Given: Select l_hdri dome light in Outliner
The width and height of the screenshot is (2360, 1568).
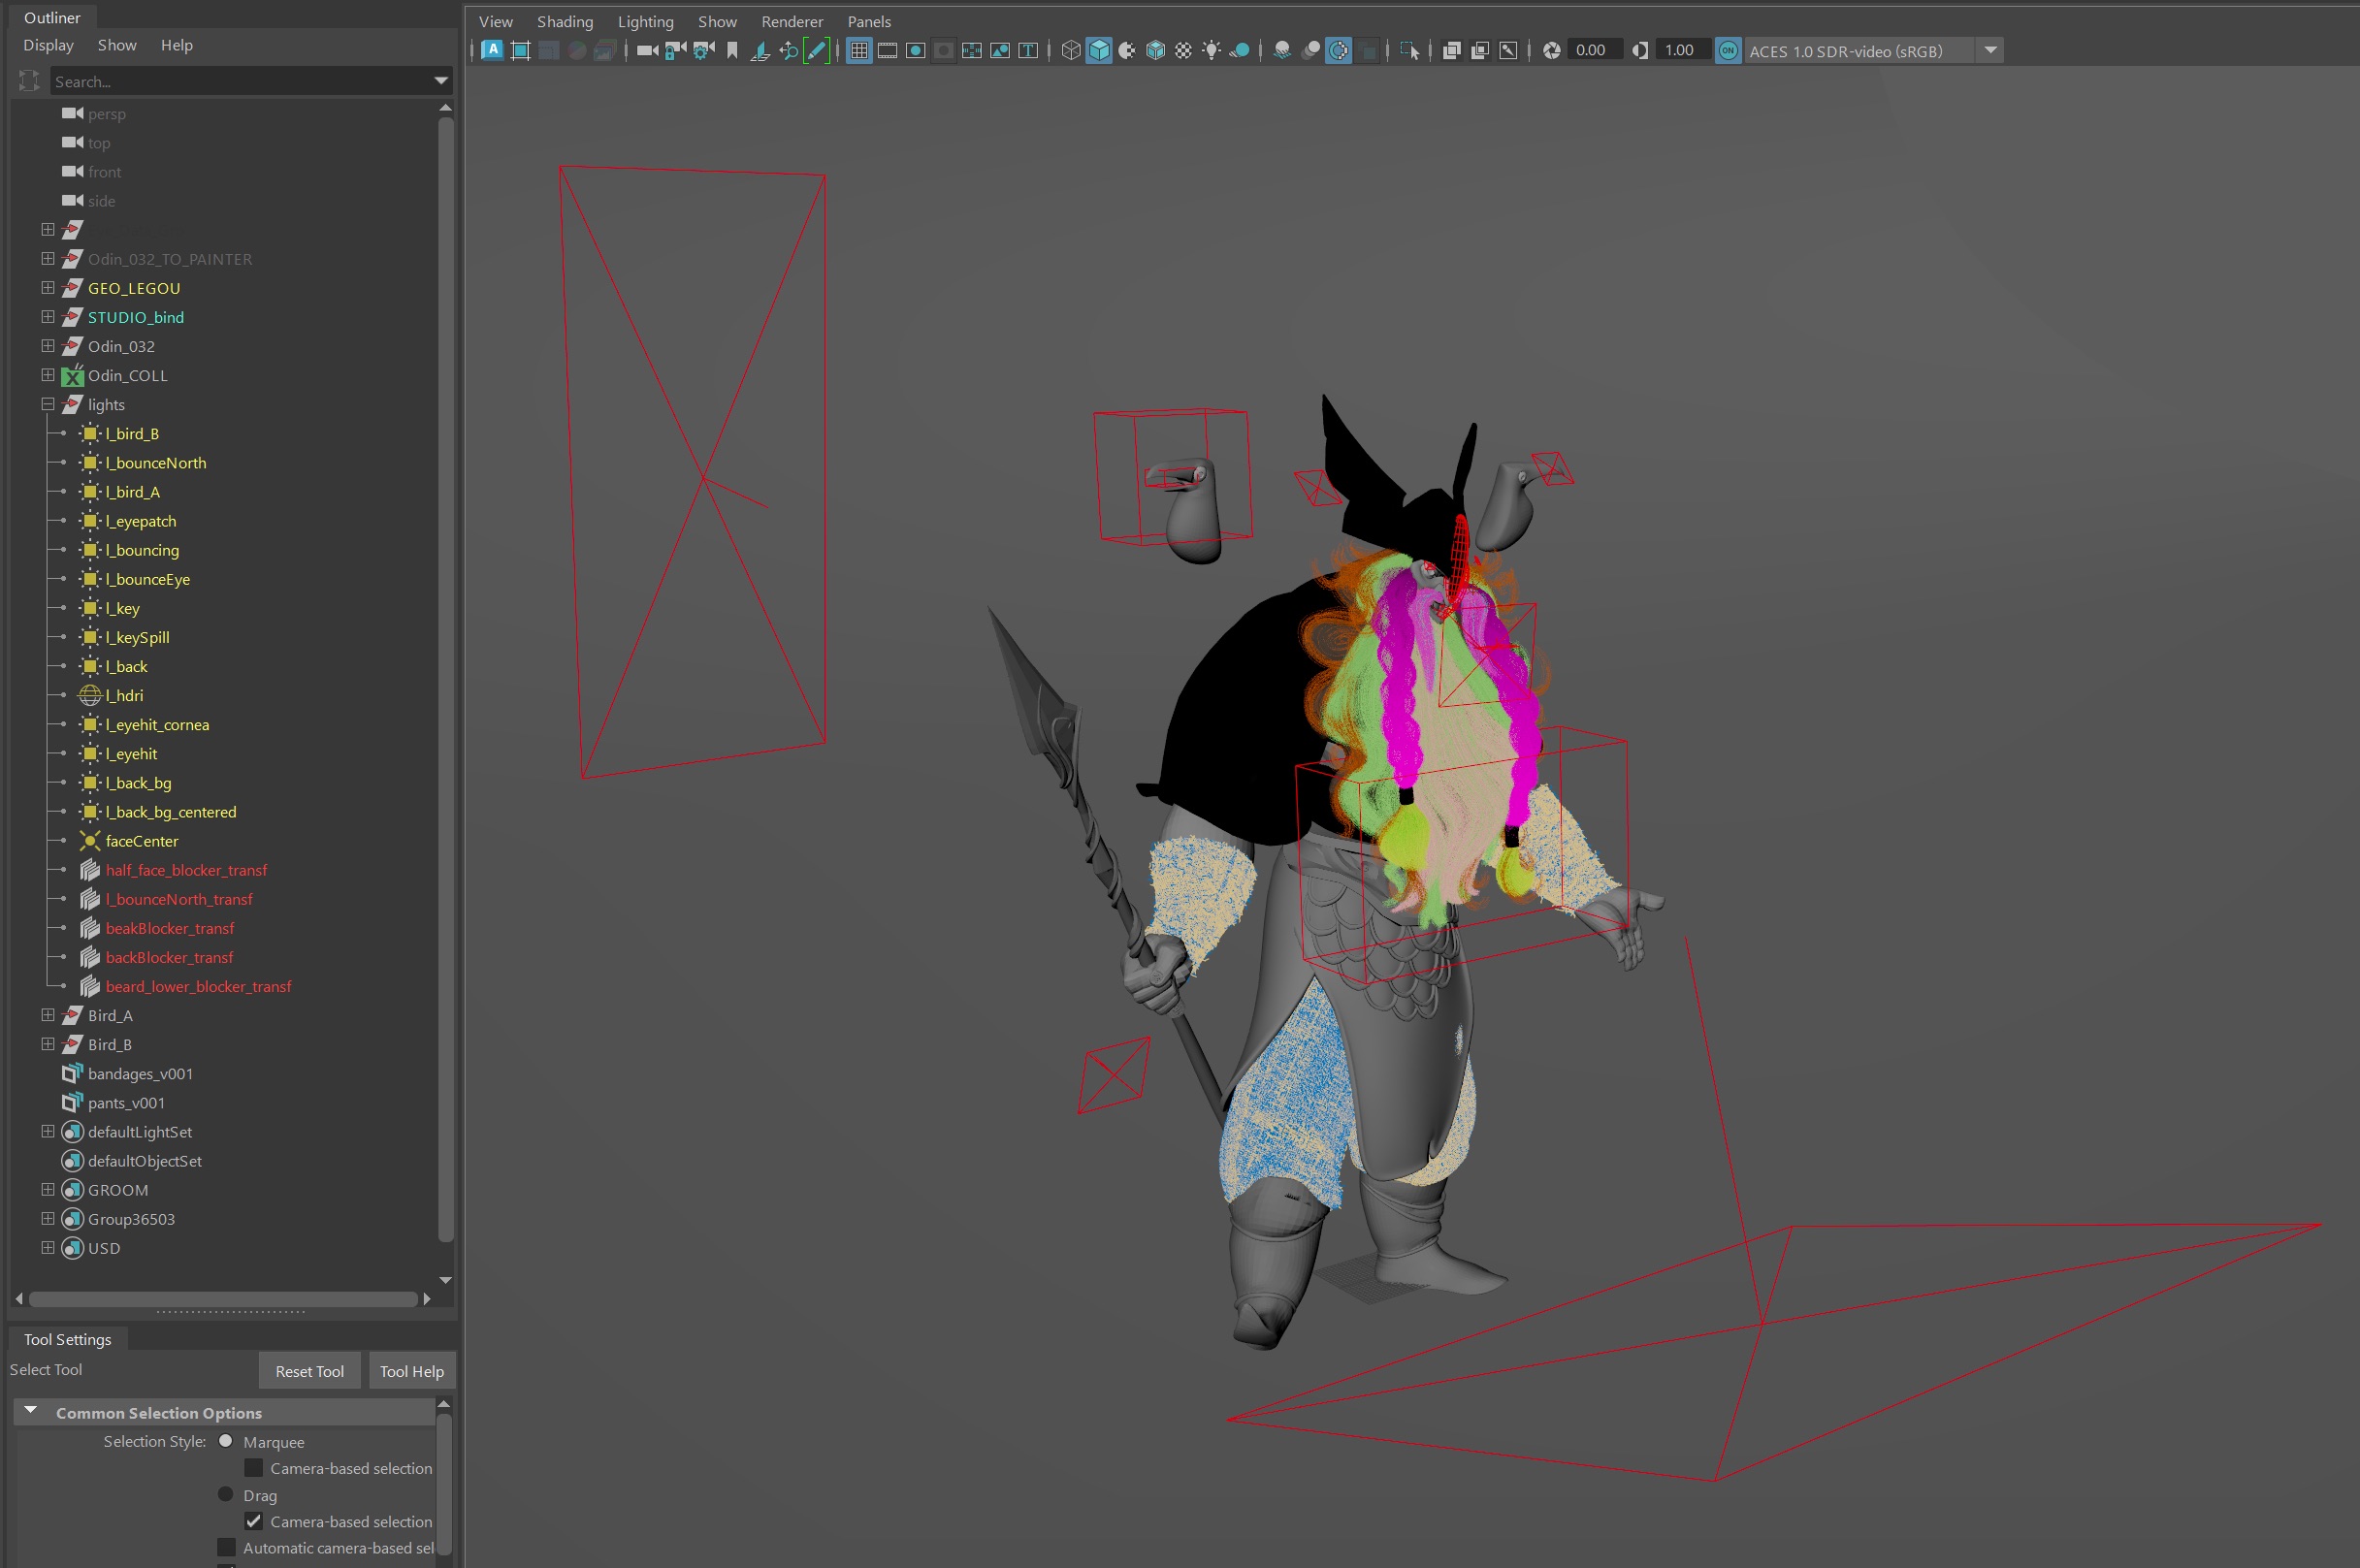Looking at the screenshot, I should [x=125, y=695].
